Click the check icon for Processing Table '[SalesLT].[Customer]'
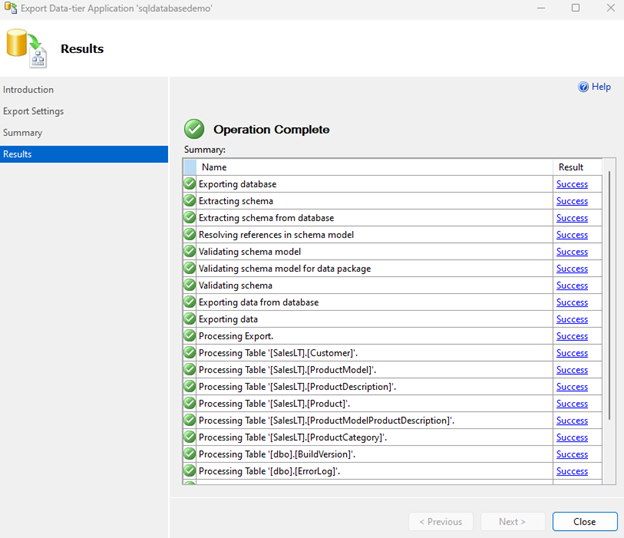Image resolution: width=624 pixels, height=538 pixels. 190,353
